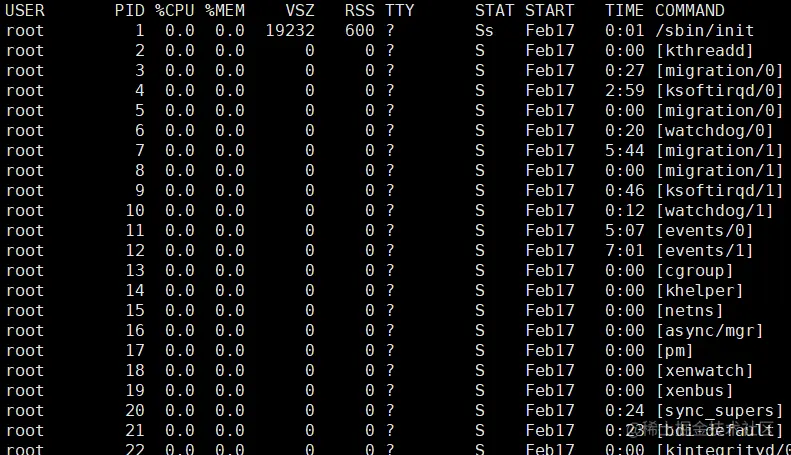Click the VSZ value 19232
This screenshot has width=791, height=455.
point(290,31)
